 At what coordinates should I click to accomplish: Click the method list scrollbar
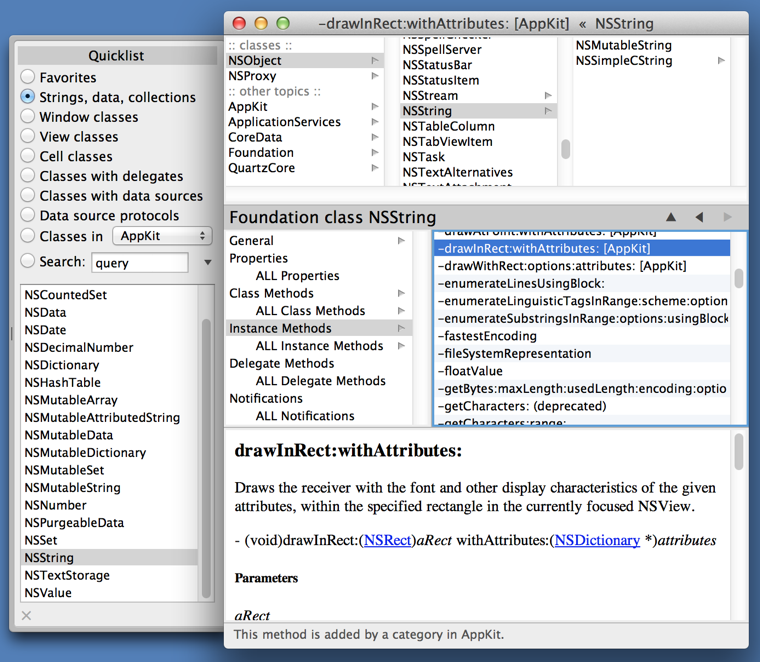tap(739, 278)
